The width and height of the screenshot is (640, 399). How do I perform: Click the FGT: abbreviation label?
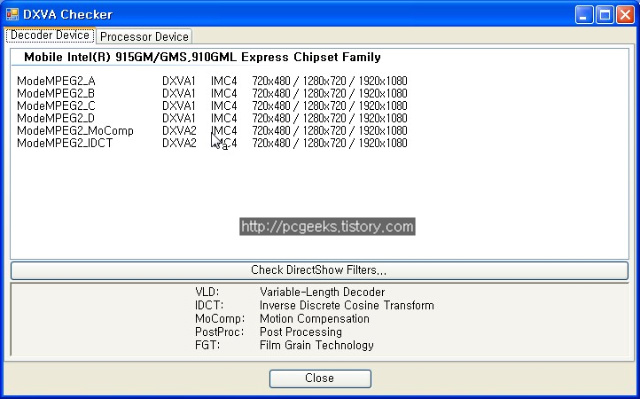click(207, 345)
